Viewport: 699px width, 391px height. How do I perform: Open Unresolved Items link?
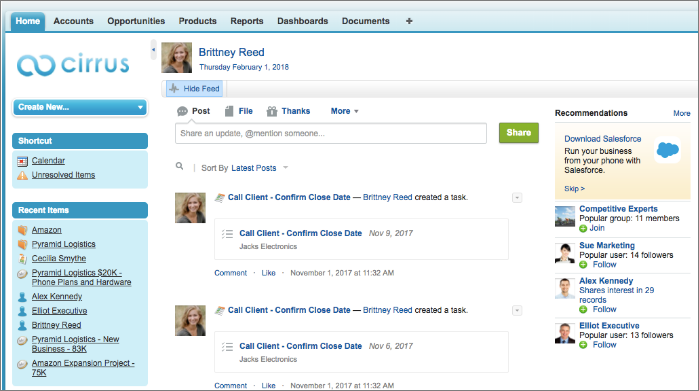[x=63, y=175]
